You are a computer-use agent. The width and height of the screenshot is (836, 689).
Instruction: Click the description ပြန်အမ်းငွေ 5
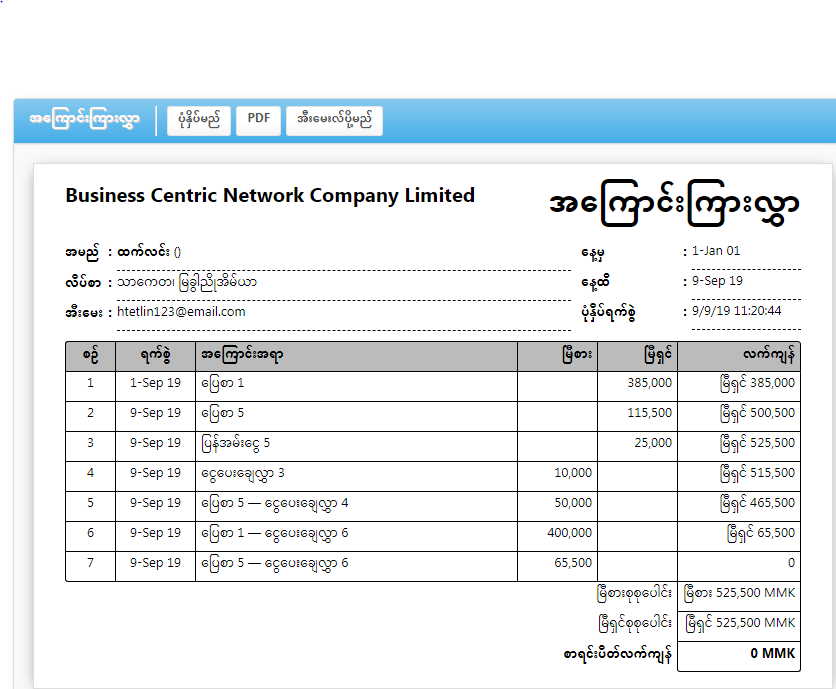236,444
